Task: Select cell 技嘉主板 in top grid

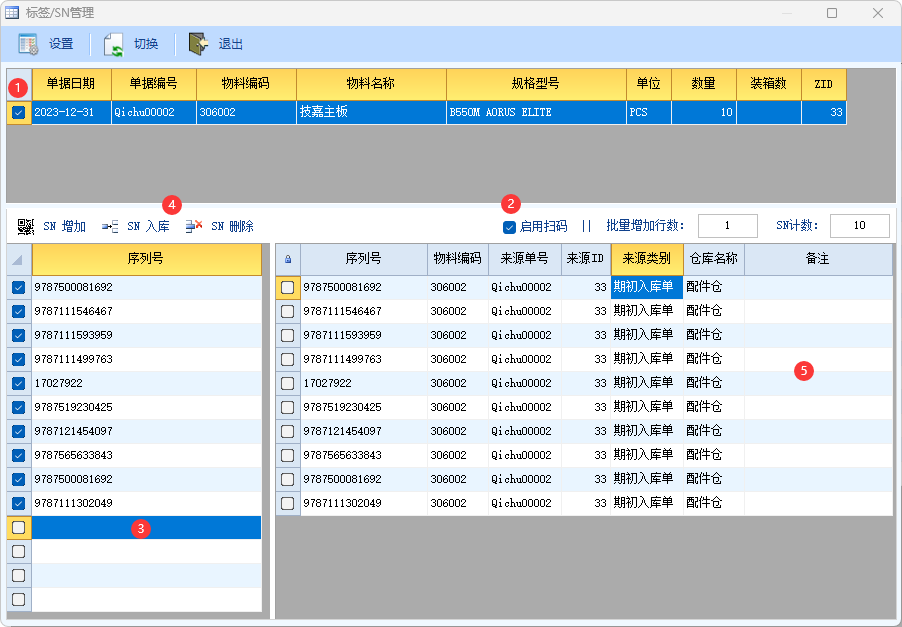Action: [371, 112]
